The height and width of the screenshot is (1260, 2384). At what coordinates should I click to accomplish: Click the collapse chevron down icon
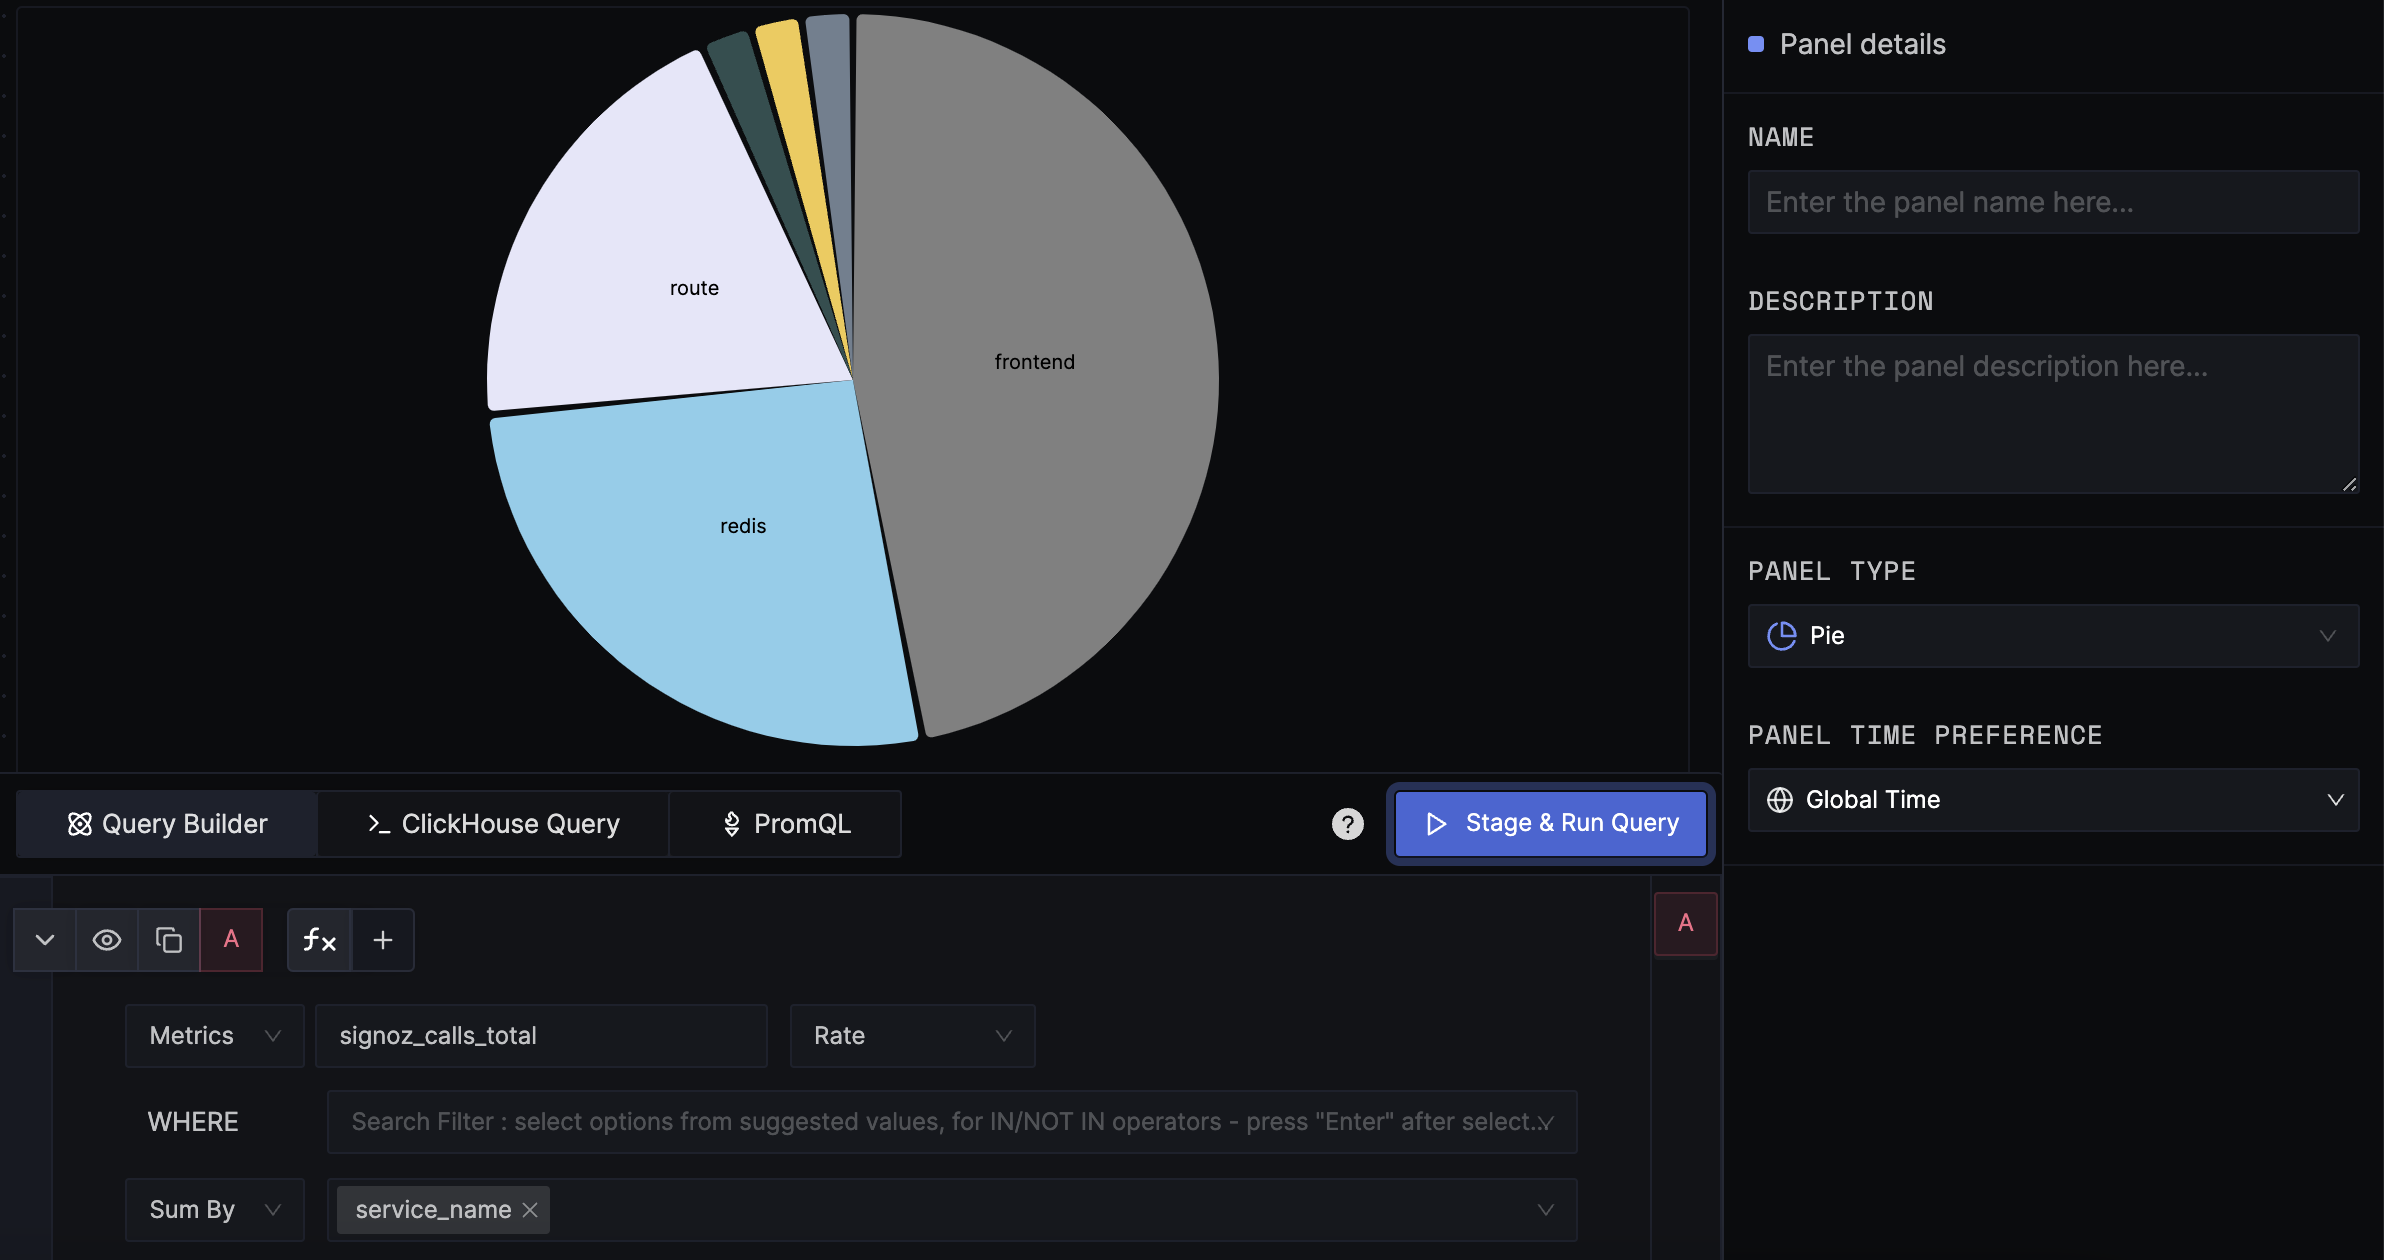click(44, 938)
